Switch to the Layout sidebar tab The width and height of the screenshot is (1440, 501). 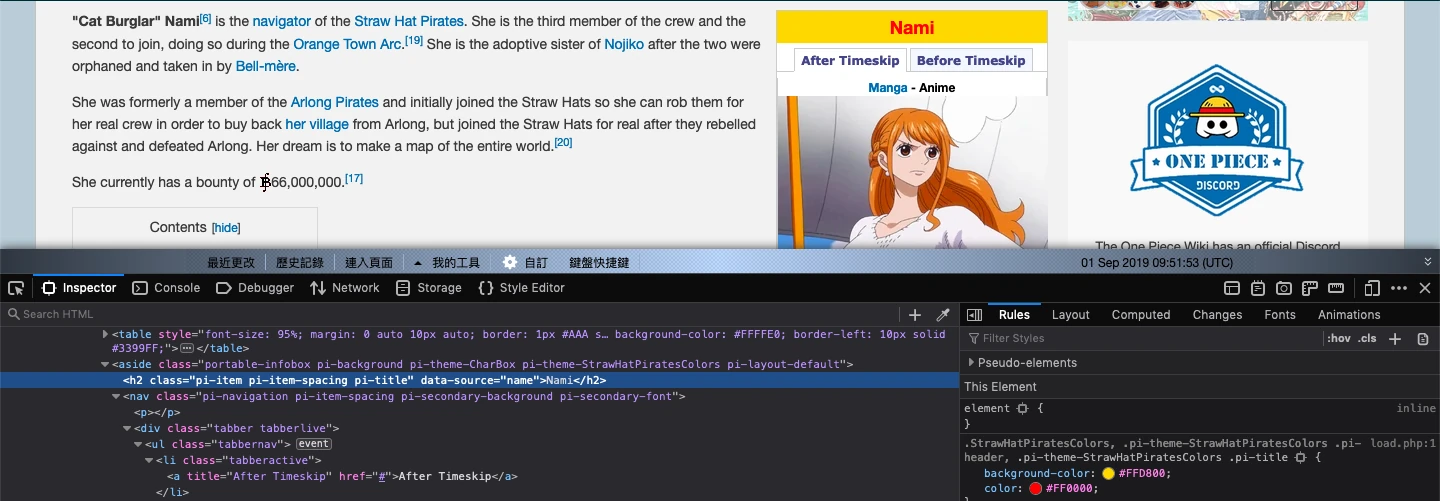1070,315
